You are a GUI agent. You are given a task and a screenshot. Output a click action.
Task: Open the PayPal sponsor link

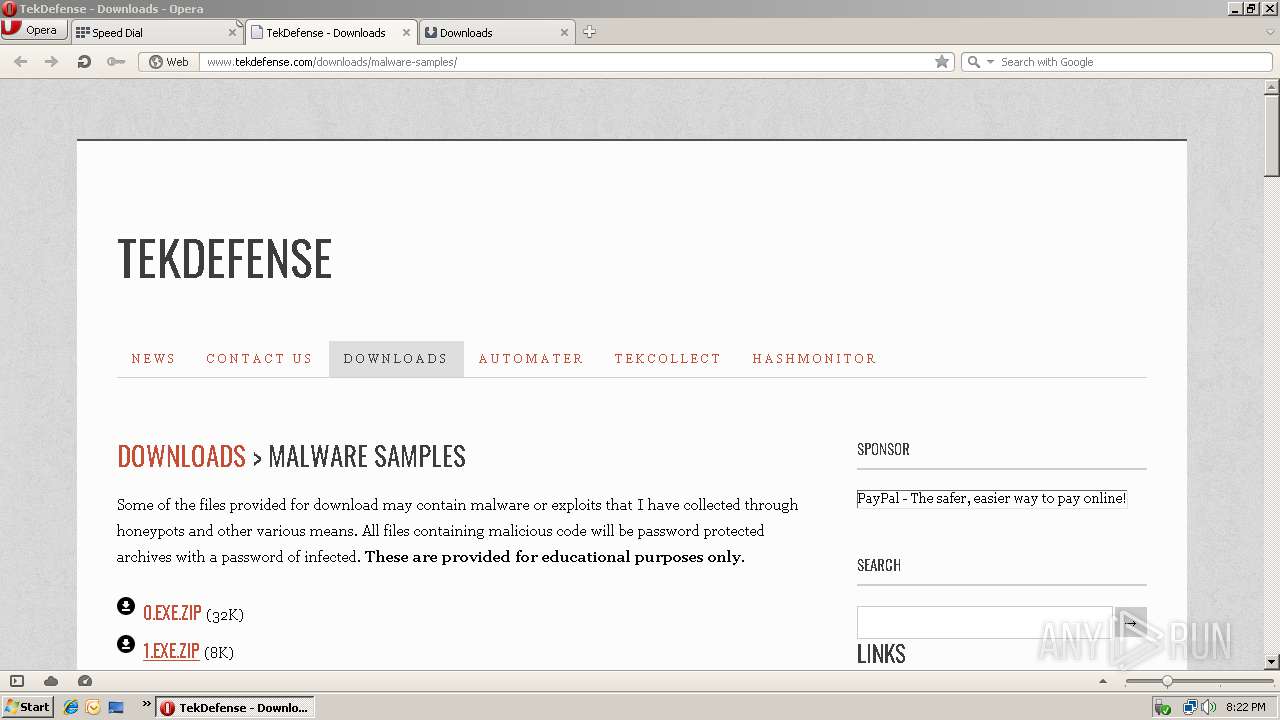[991, 498]
